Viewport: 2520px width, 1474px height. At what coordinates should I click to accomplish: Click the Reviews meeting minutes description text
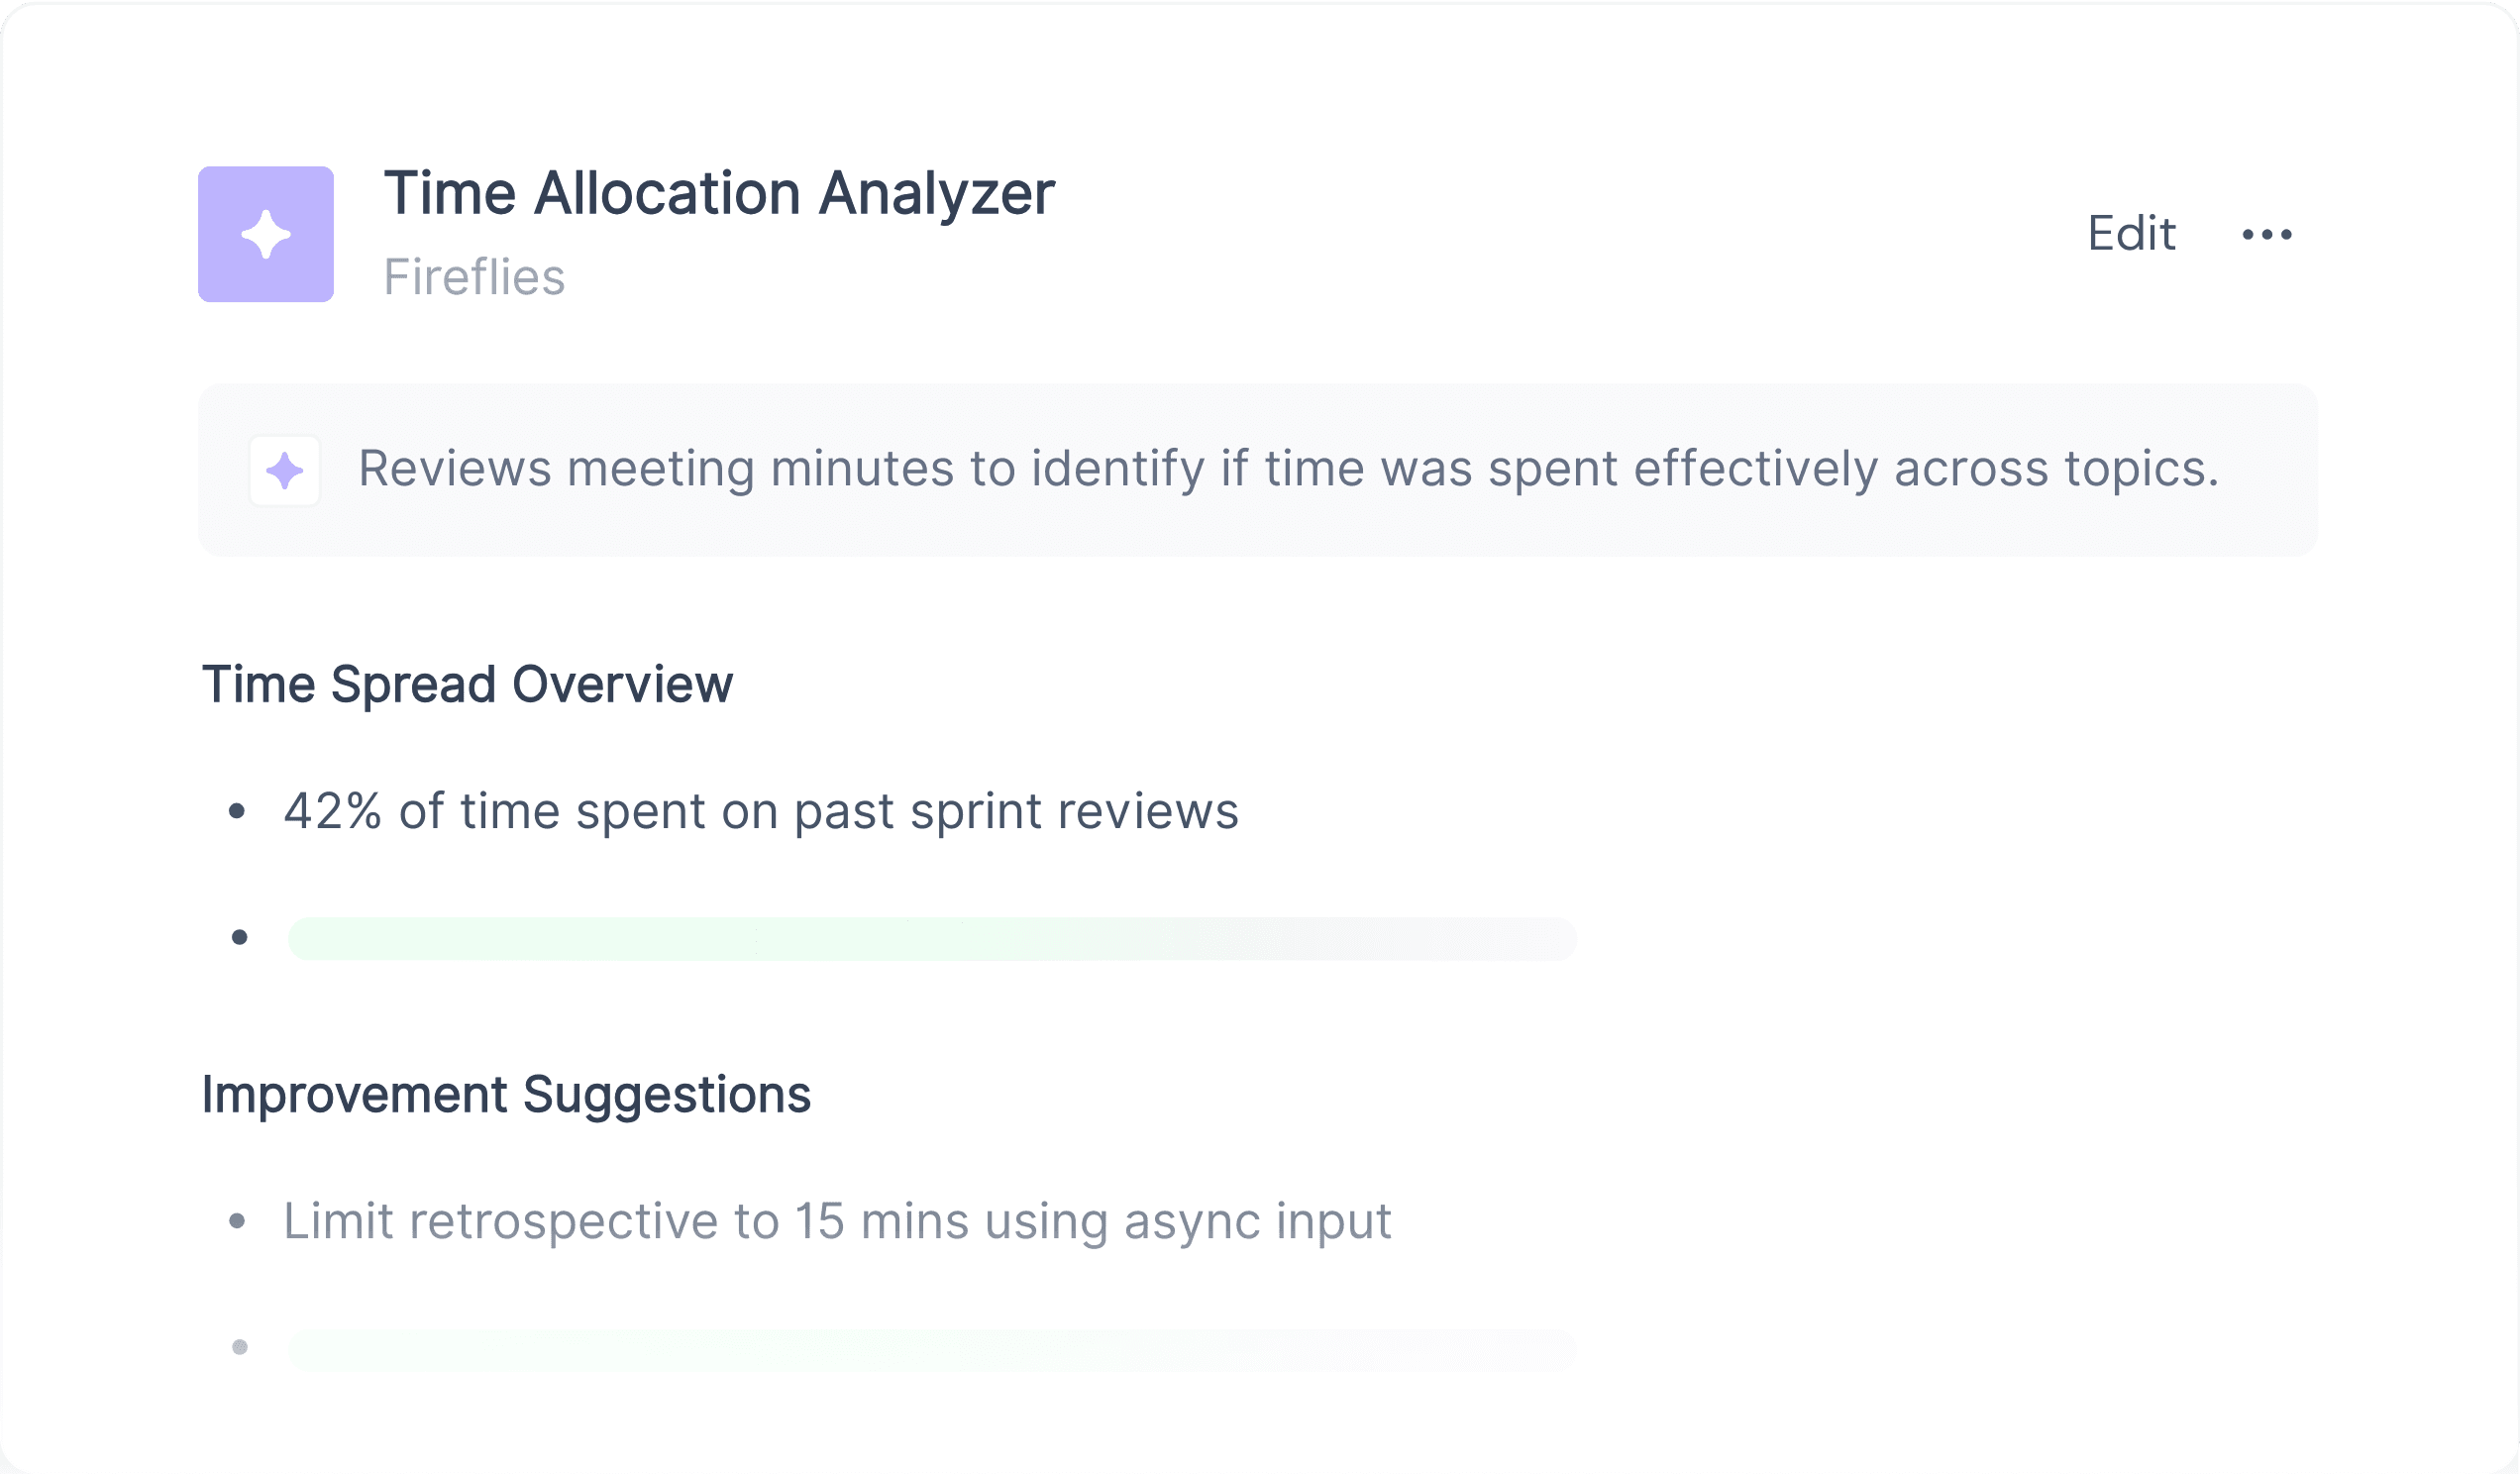[1288, 469]
